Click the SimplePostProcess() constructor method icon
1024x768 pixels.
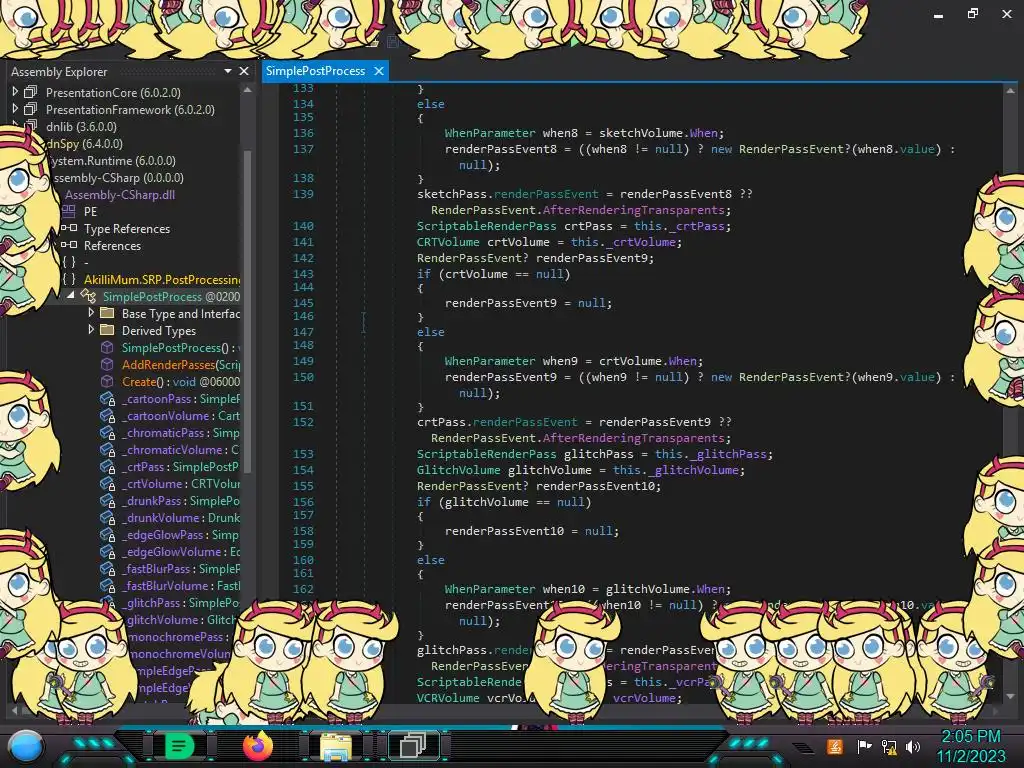coord(107,347)
